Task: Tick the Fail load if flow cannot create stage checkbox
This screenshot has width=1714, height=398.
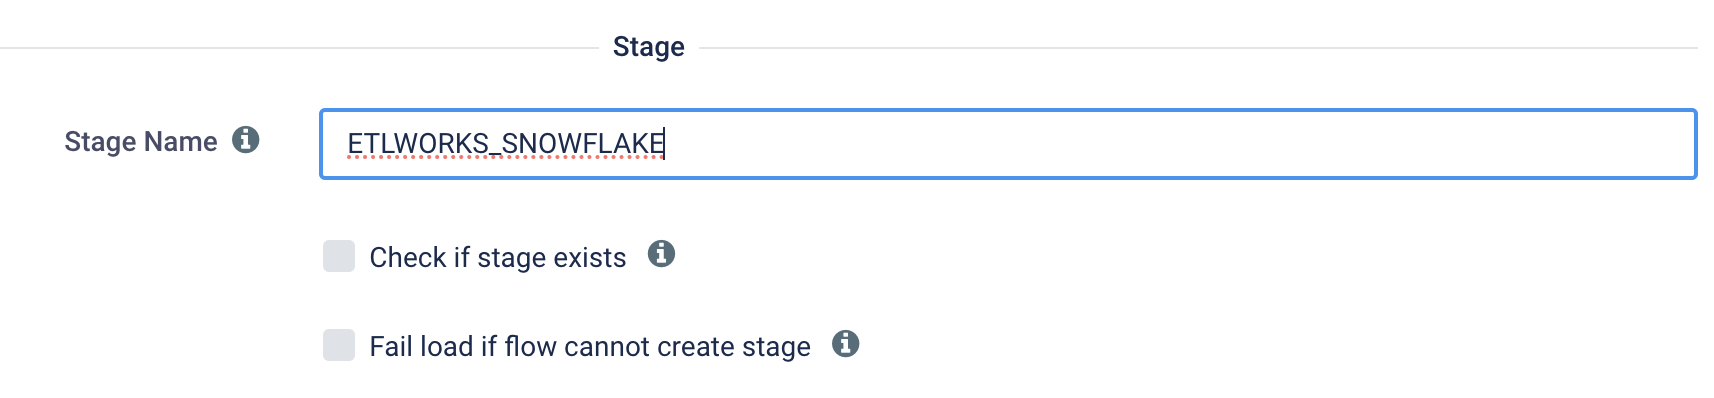Action: (339, 345)
